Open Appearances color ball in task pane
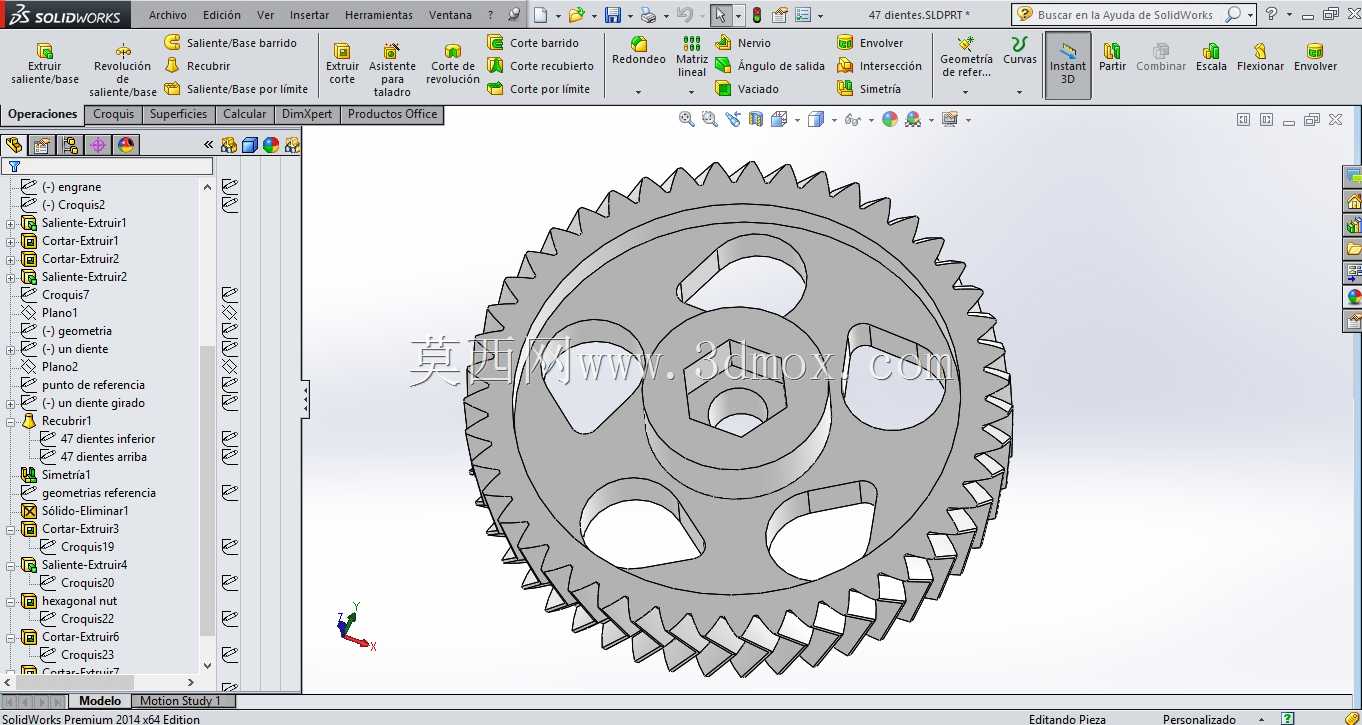Screen dimensions: 1362x725 pyautogui.click(x=1354, y=297)
